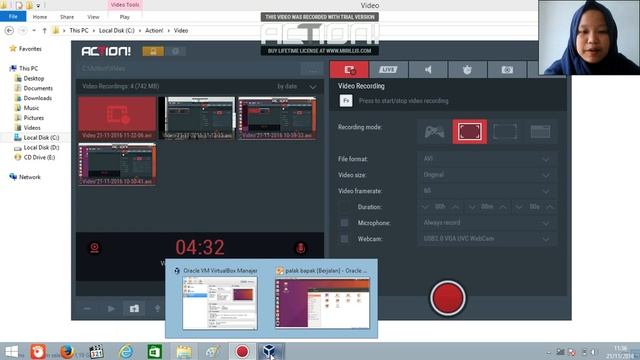The height and width of the screenshot is (360, 640).
Task: Open the Microphone Always record dropdown
Action: point(487,223)
